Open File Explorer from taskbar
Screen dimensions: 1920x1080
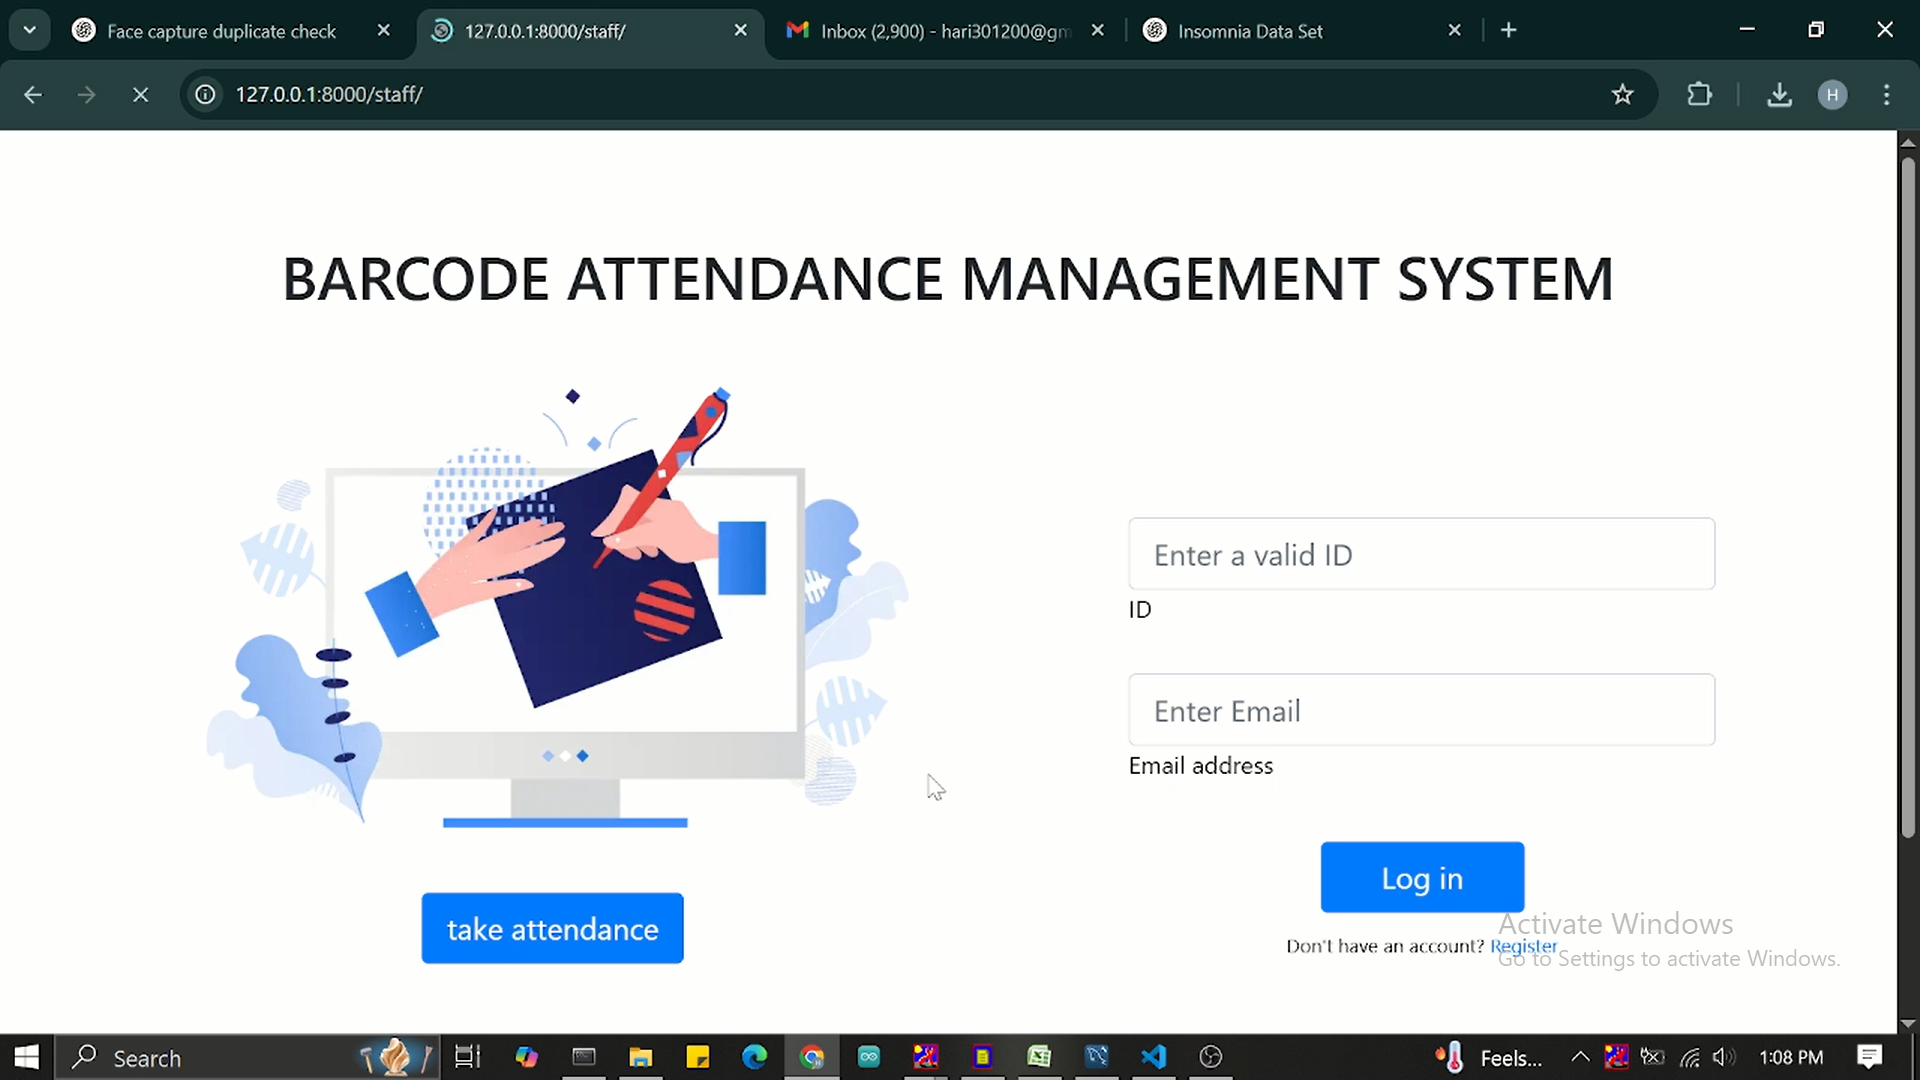(640, 1057)
